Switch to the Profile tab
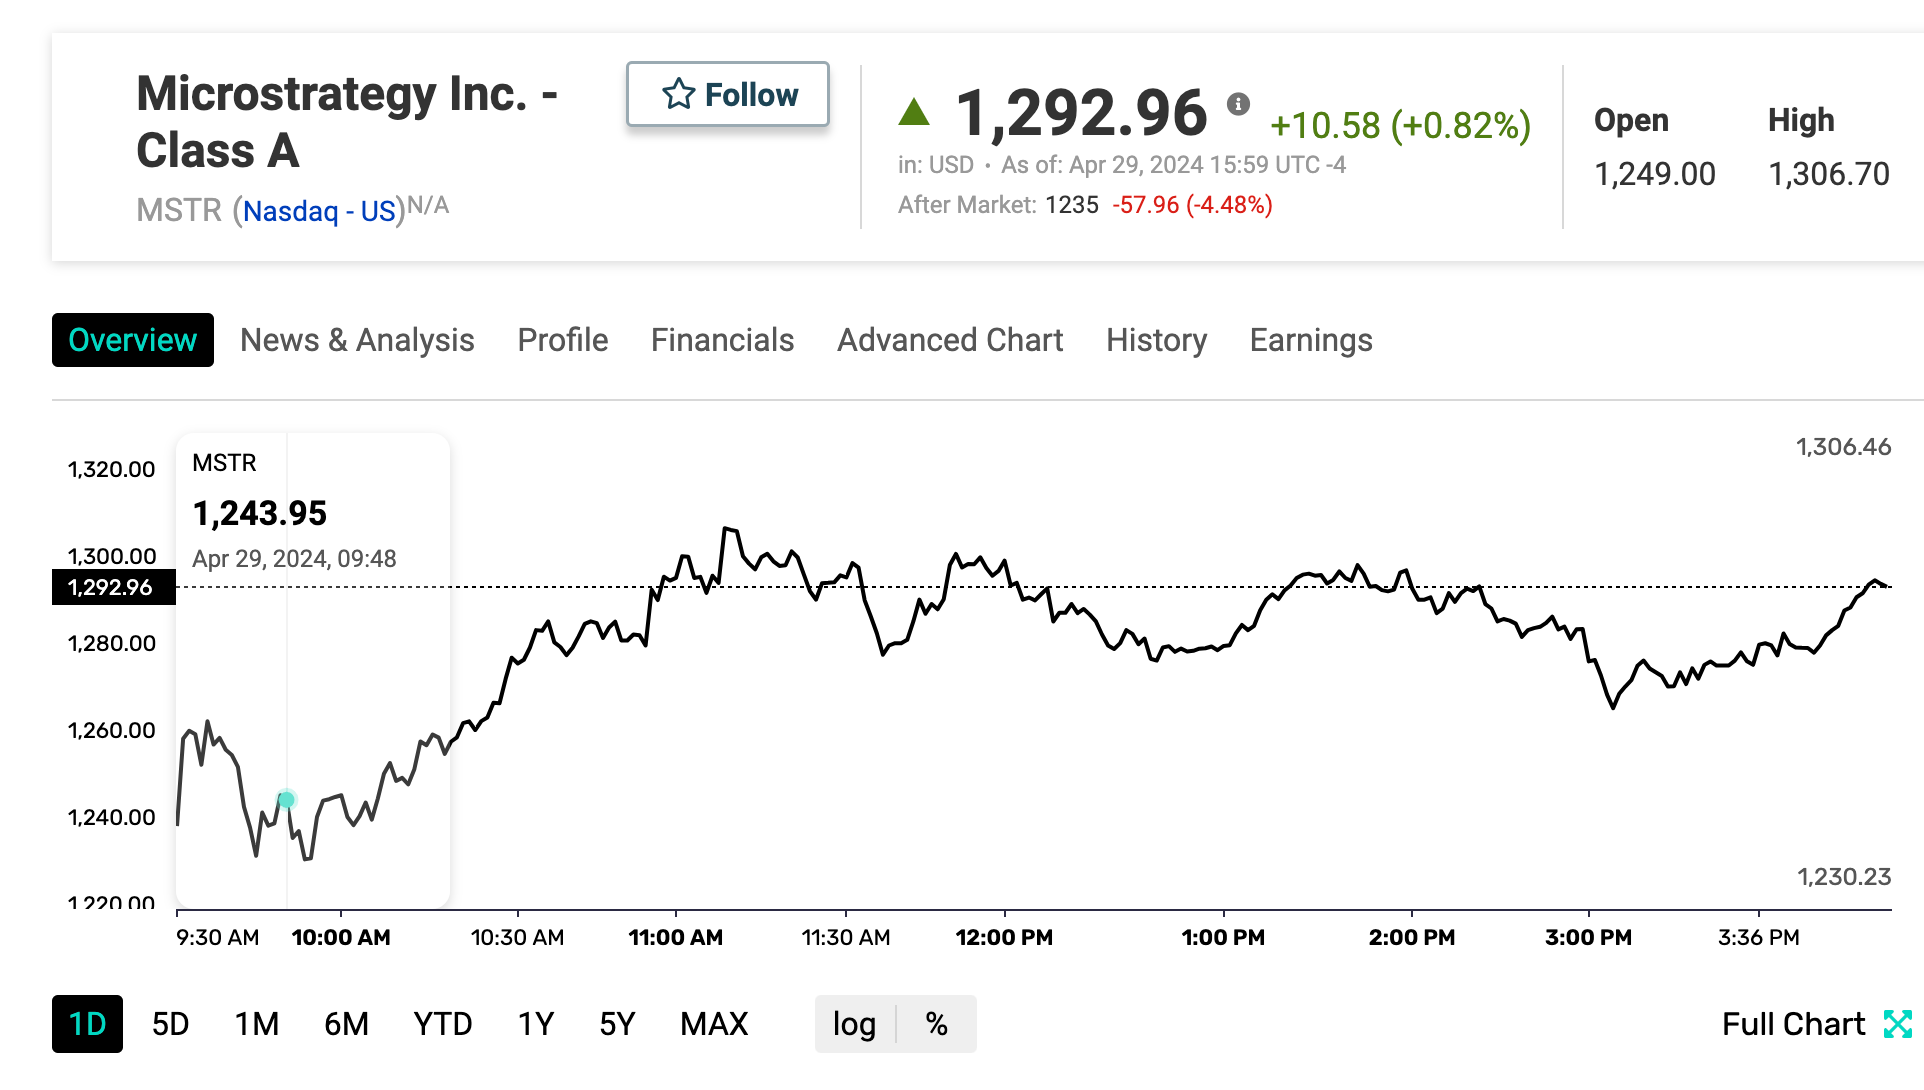 pyautogui.click(x=562, y=340)
